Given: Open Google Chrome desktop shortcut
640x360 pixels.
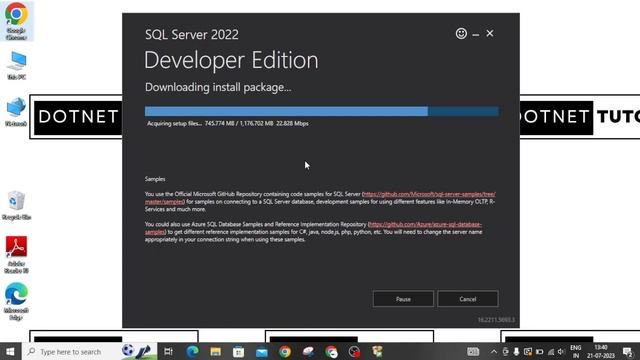Looking at the screenshot, I should [x=16, y=21].
